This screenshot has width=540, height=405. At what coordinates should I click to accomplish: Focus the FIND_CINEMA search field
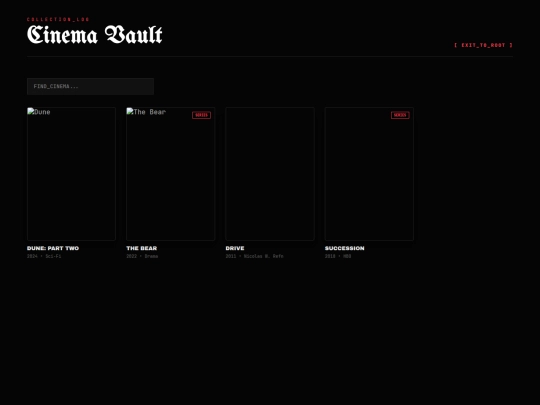(90, 86)
